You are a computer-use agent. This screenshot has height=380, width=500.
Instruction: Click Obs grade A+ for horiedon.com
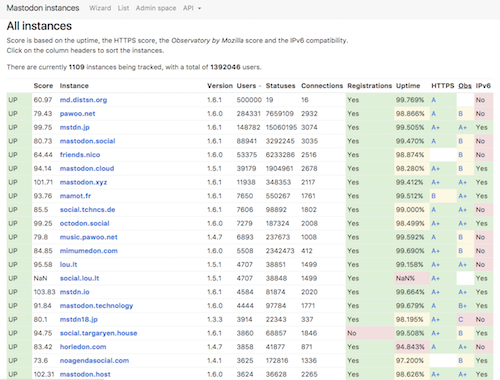[462, 347]
